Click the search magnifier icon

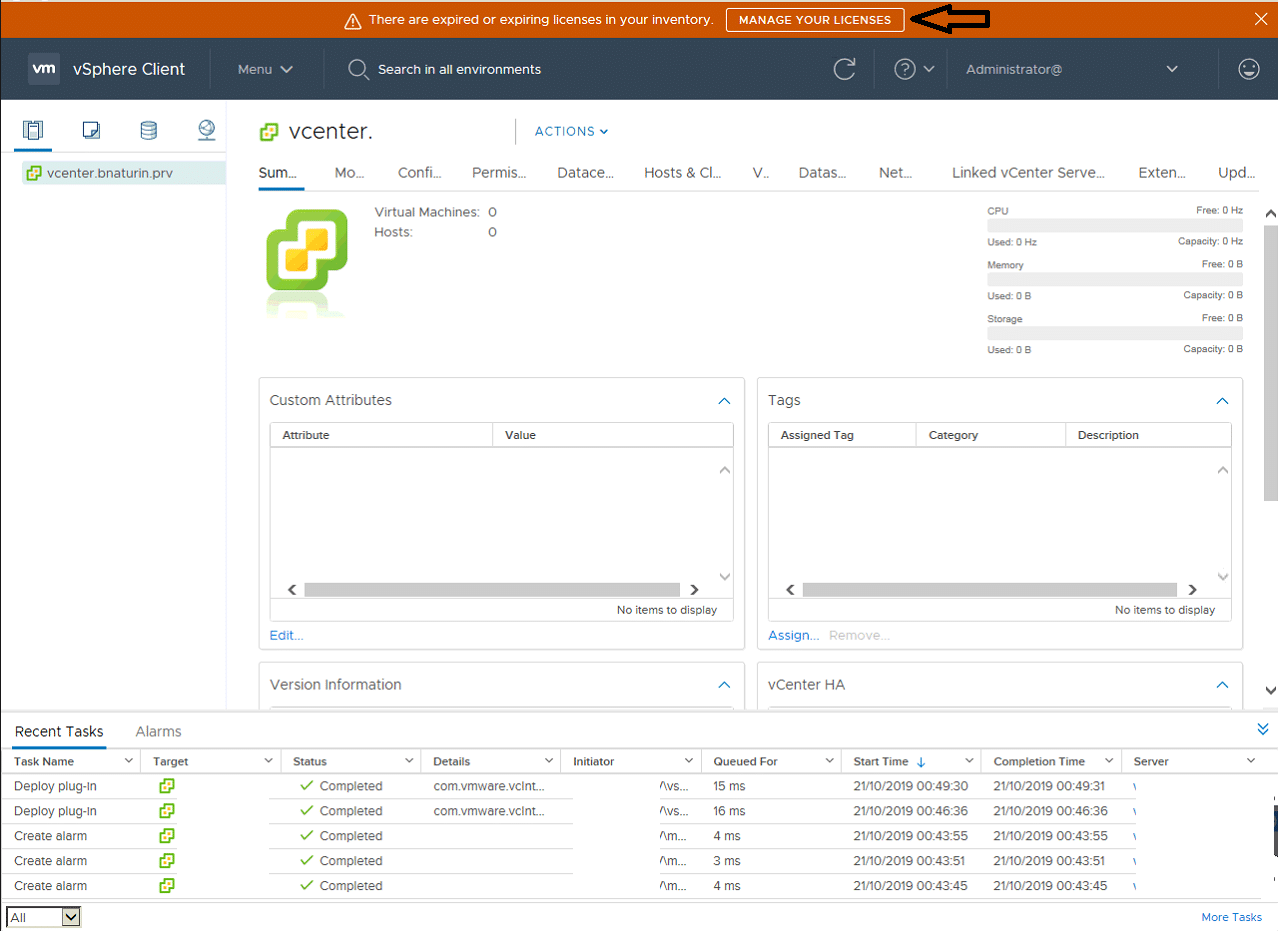[358, 70]
